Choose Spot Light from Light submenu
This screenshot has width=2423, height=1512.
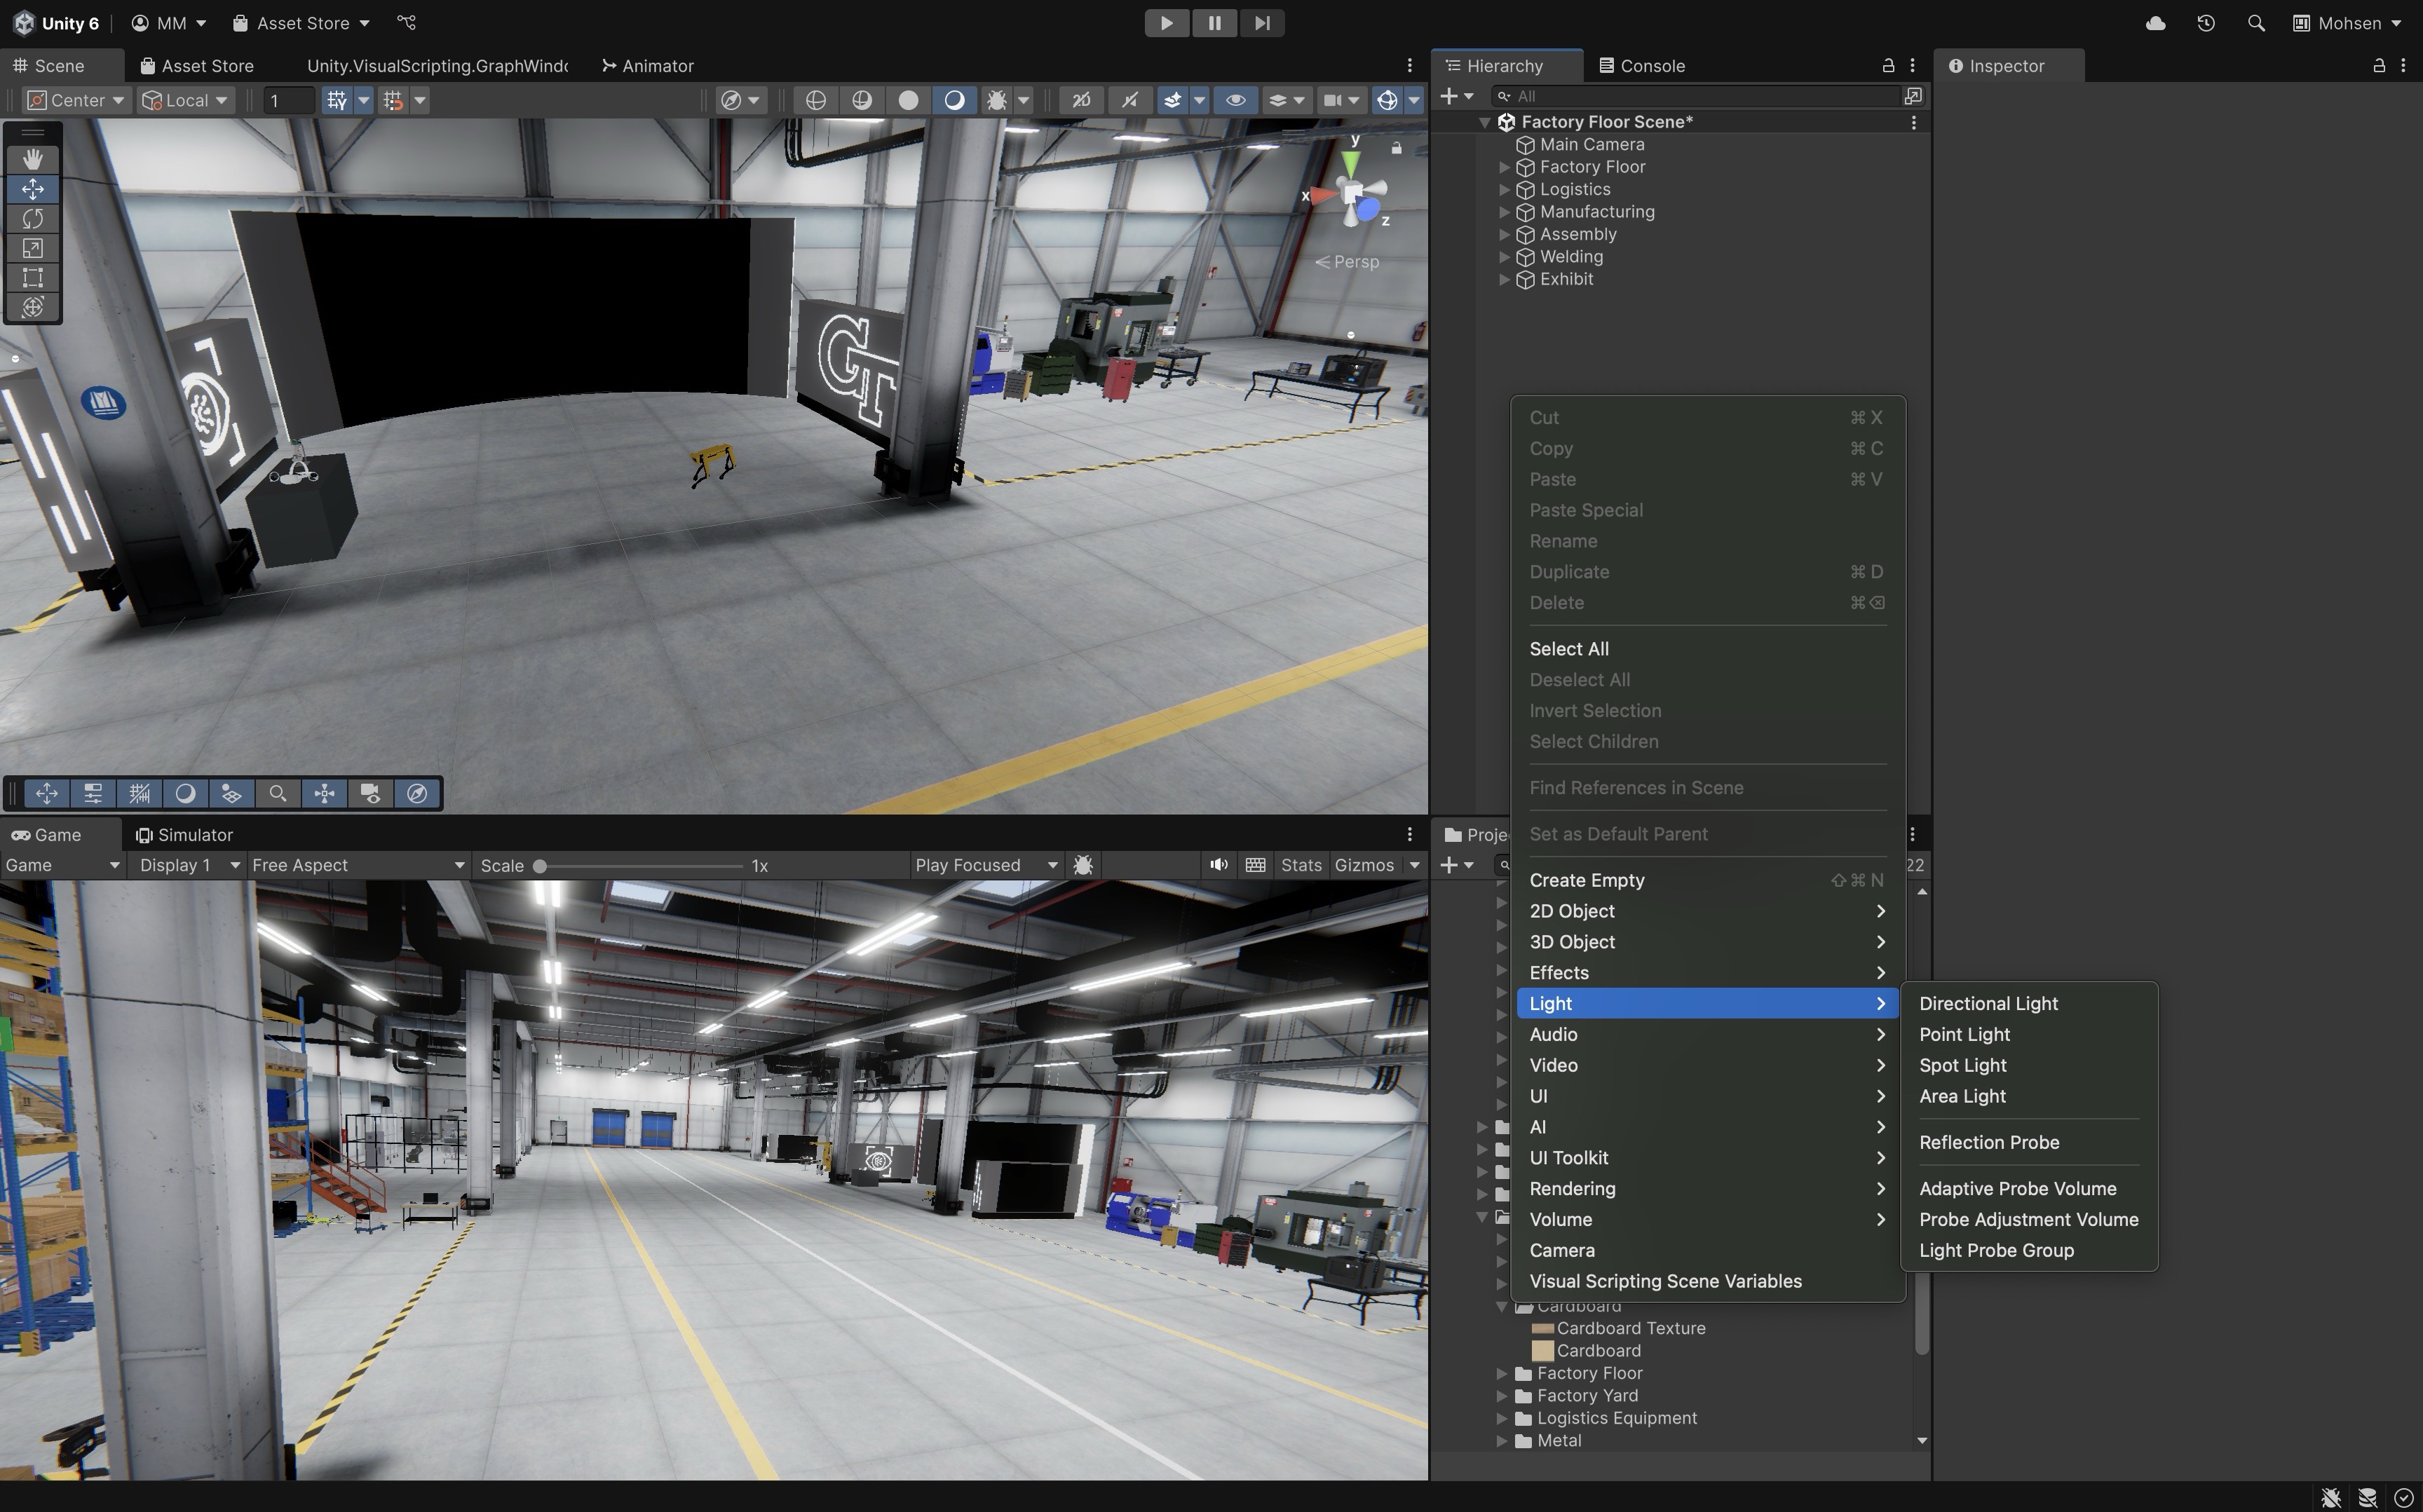click(x=1962, y=1065)
